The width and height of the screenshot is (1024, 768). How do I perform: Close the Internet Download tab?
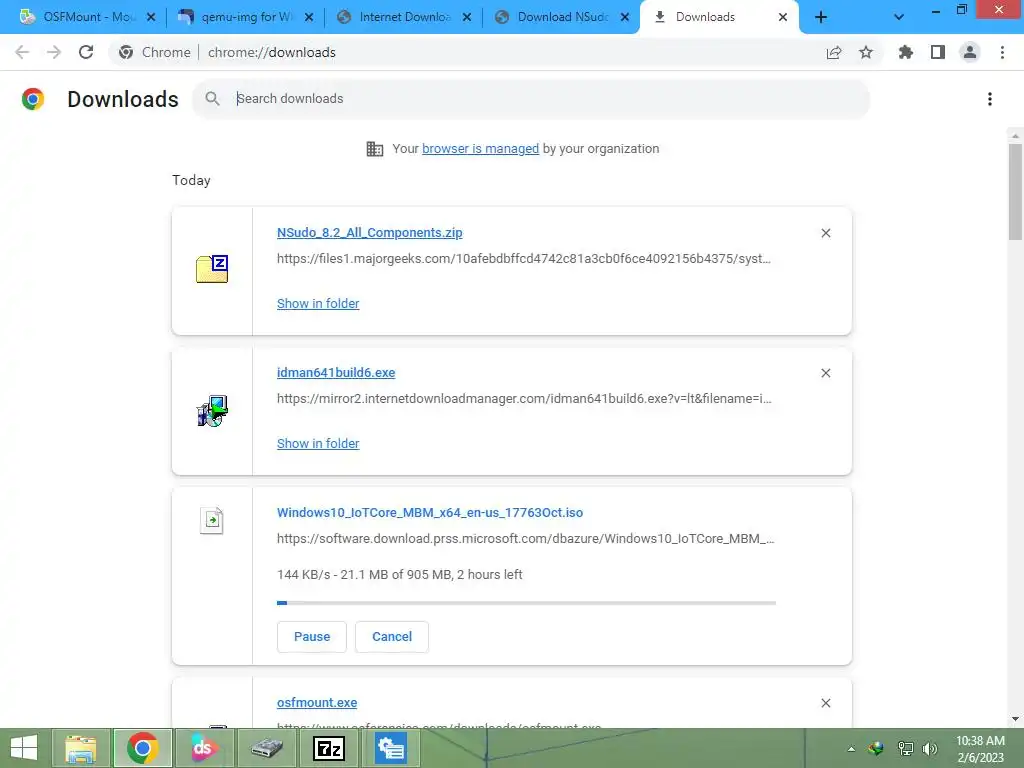[x=467, y=17]
